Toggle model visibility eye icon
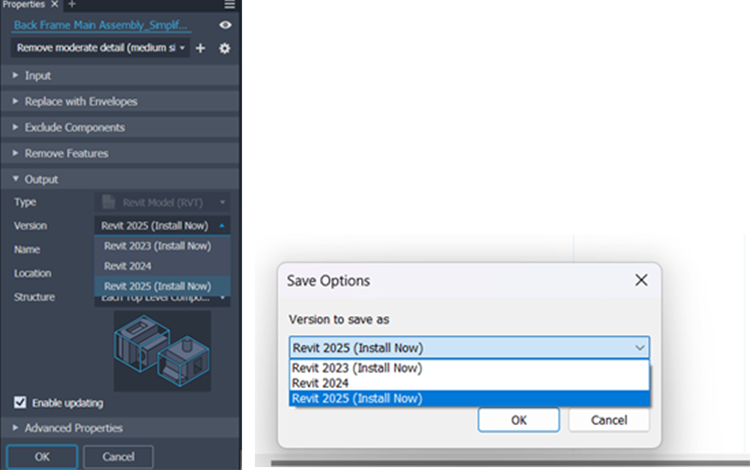Image resolution: width=750 pixels, height=470 pixels. point(225,25)
